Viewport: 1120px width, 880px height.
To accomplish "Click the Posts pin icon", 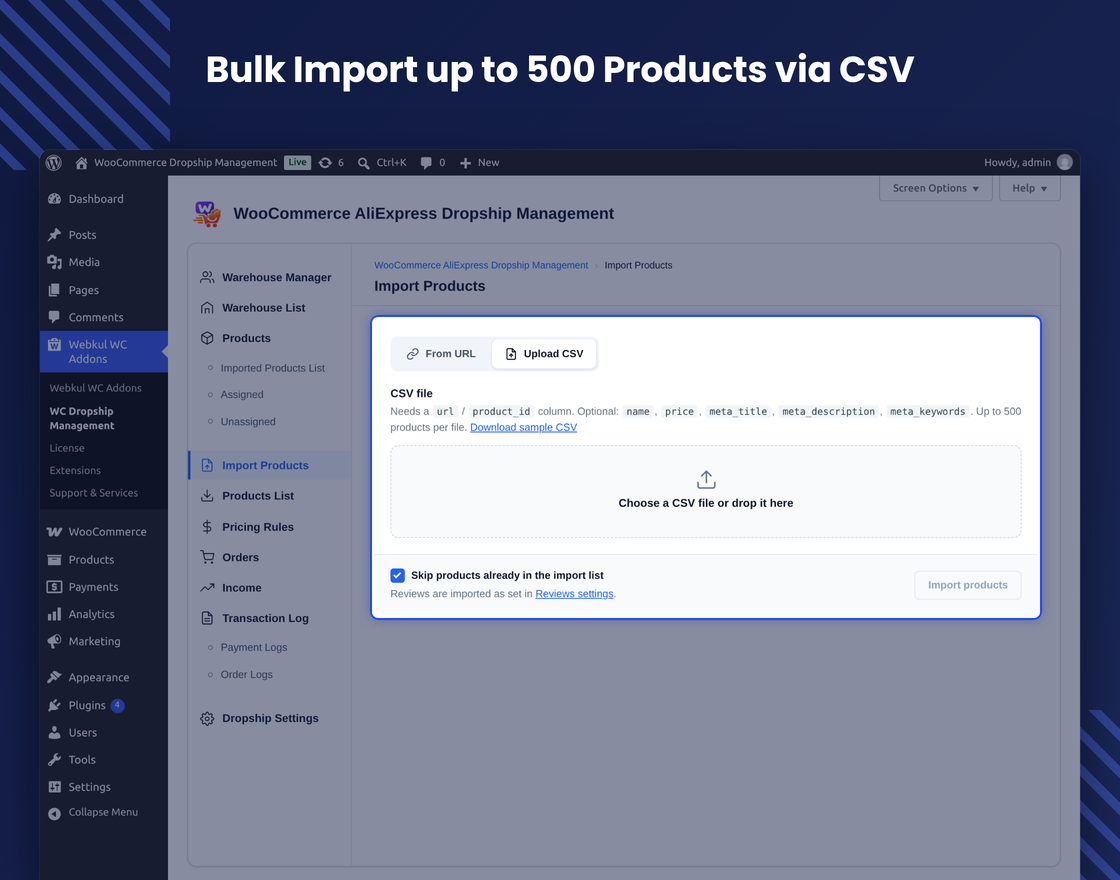I will [54, 234].
